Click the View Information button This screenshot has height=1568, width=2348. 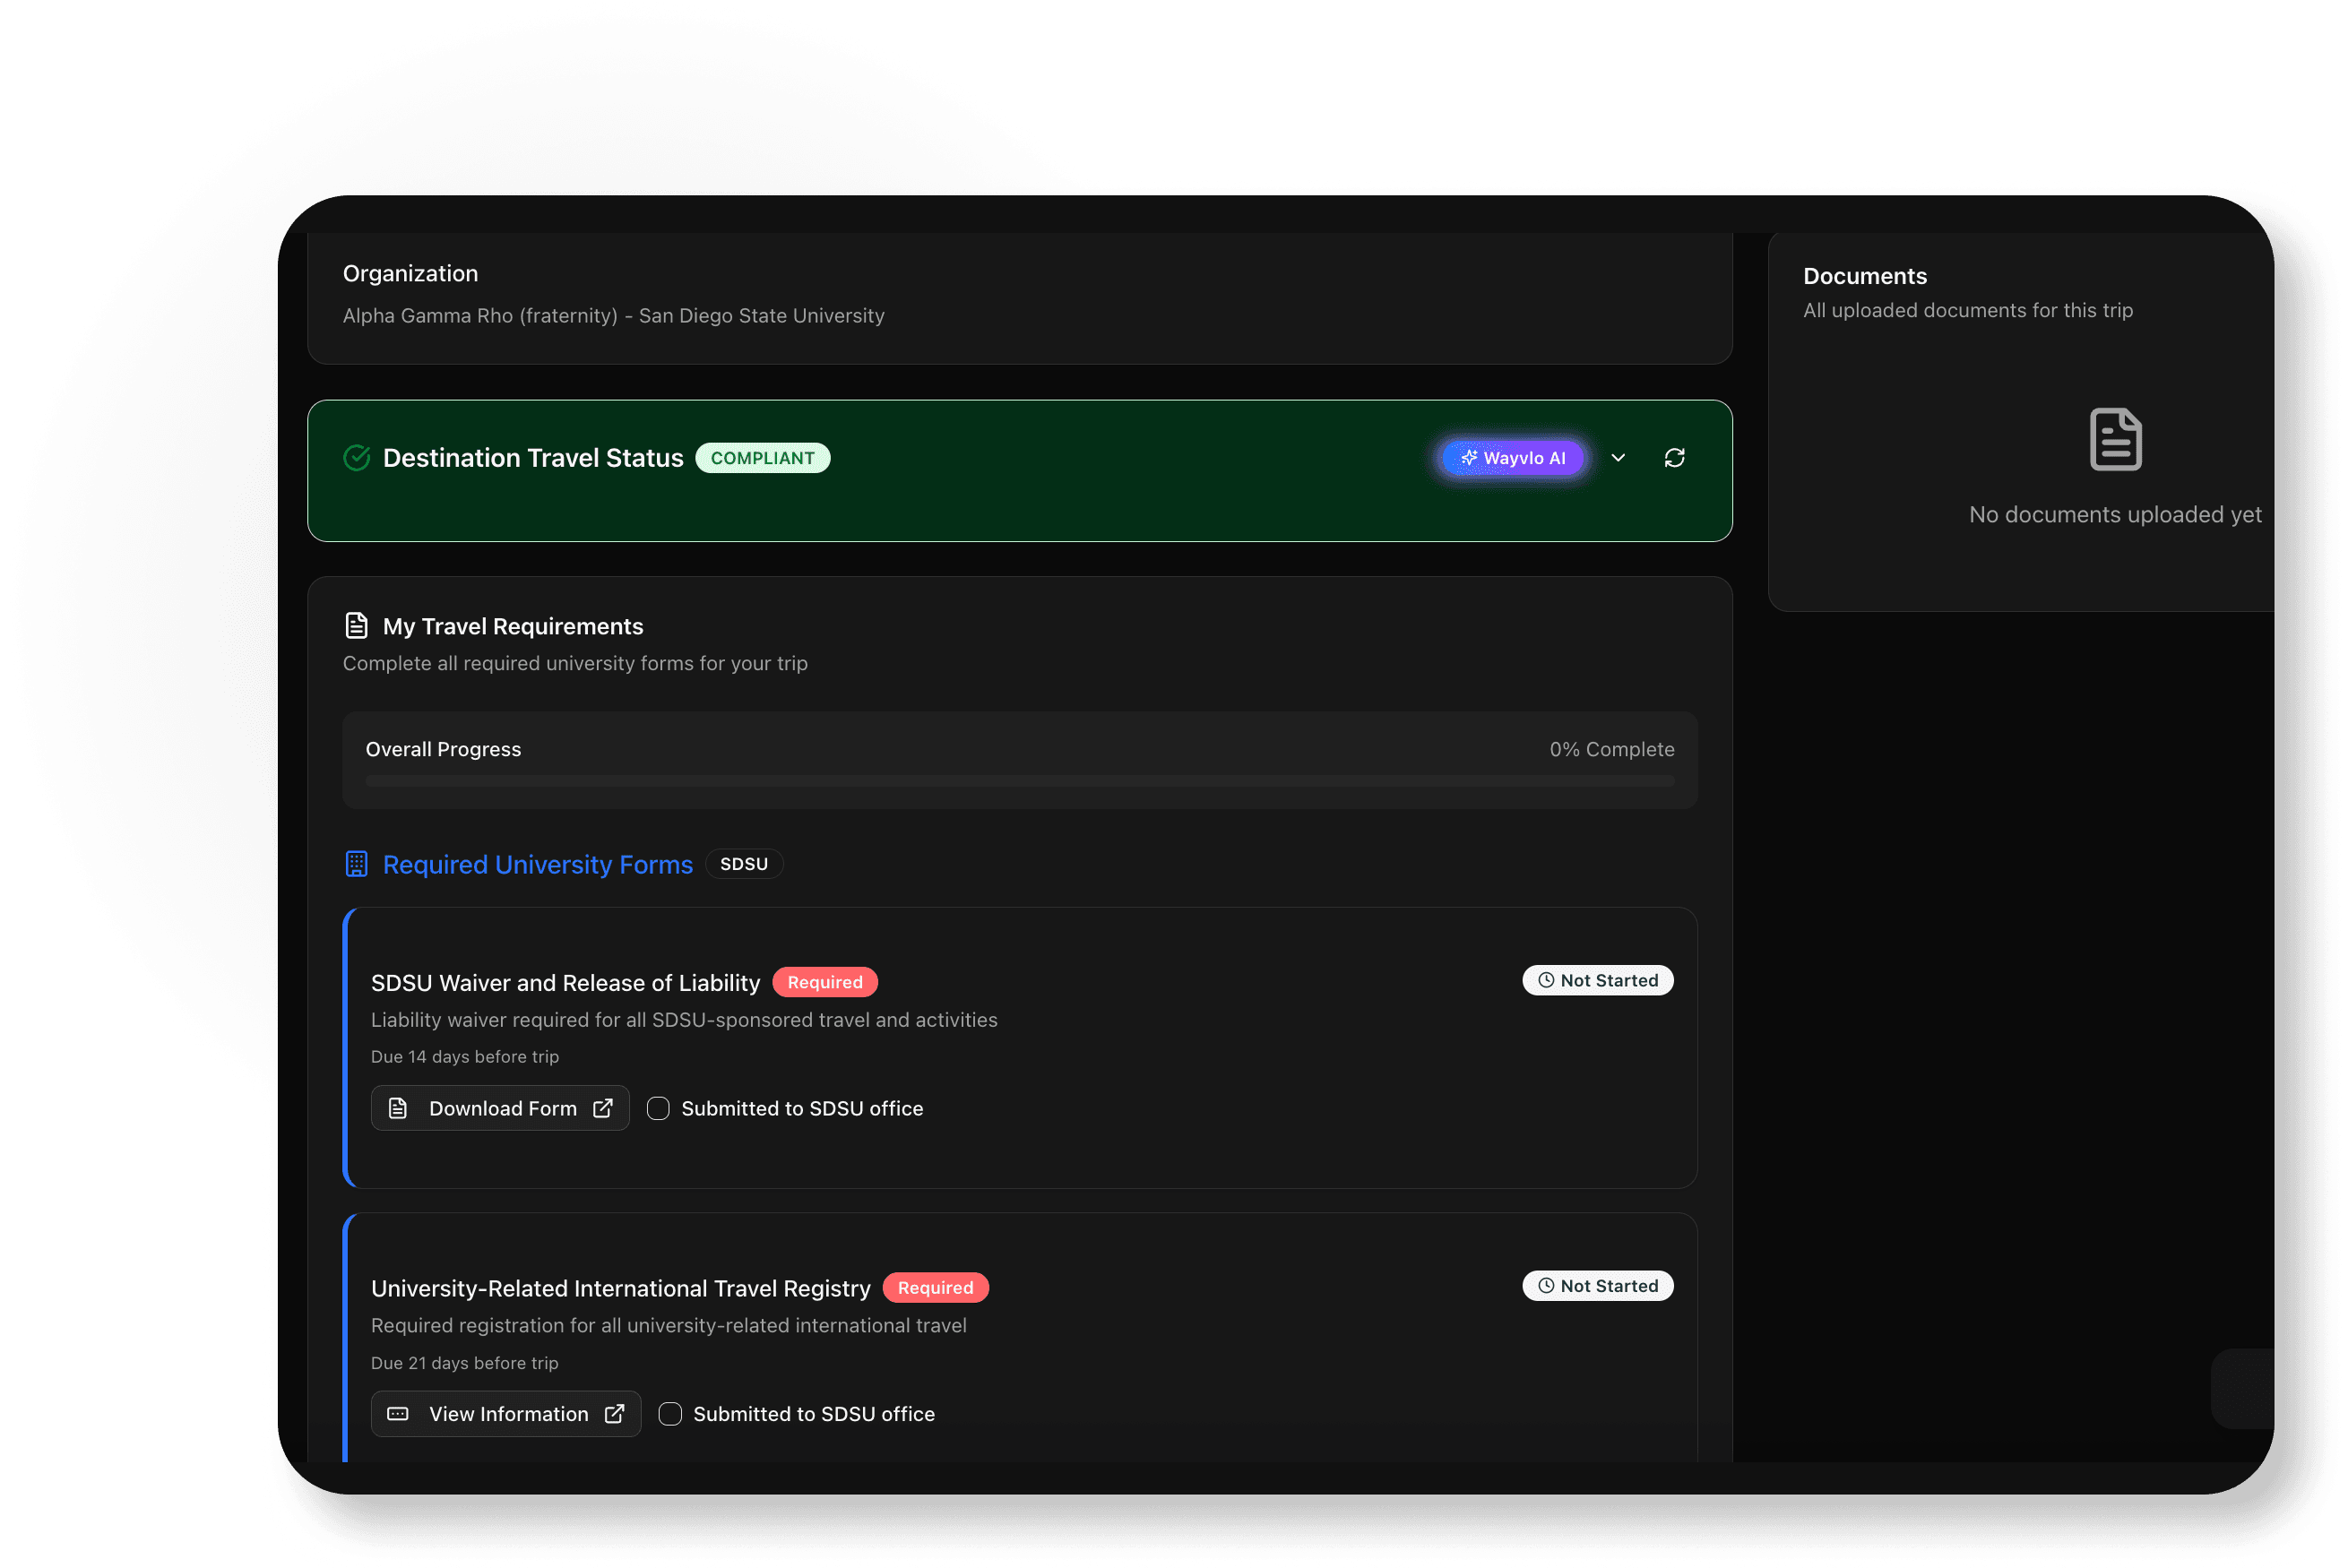[506, 1414]
